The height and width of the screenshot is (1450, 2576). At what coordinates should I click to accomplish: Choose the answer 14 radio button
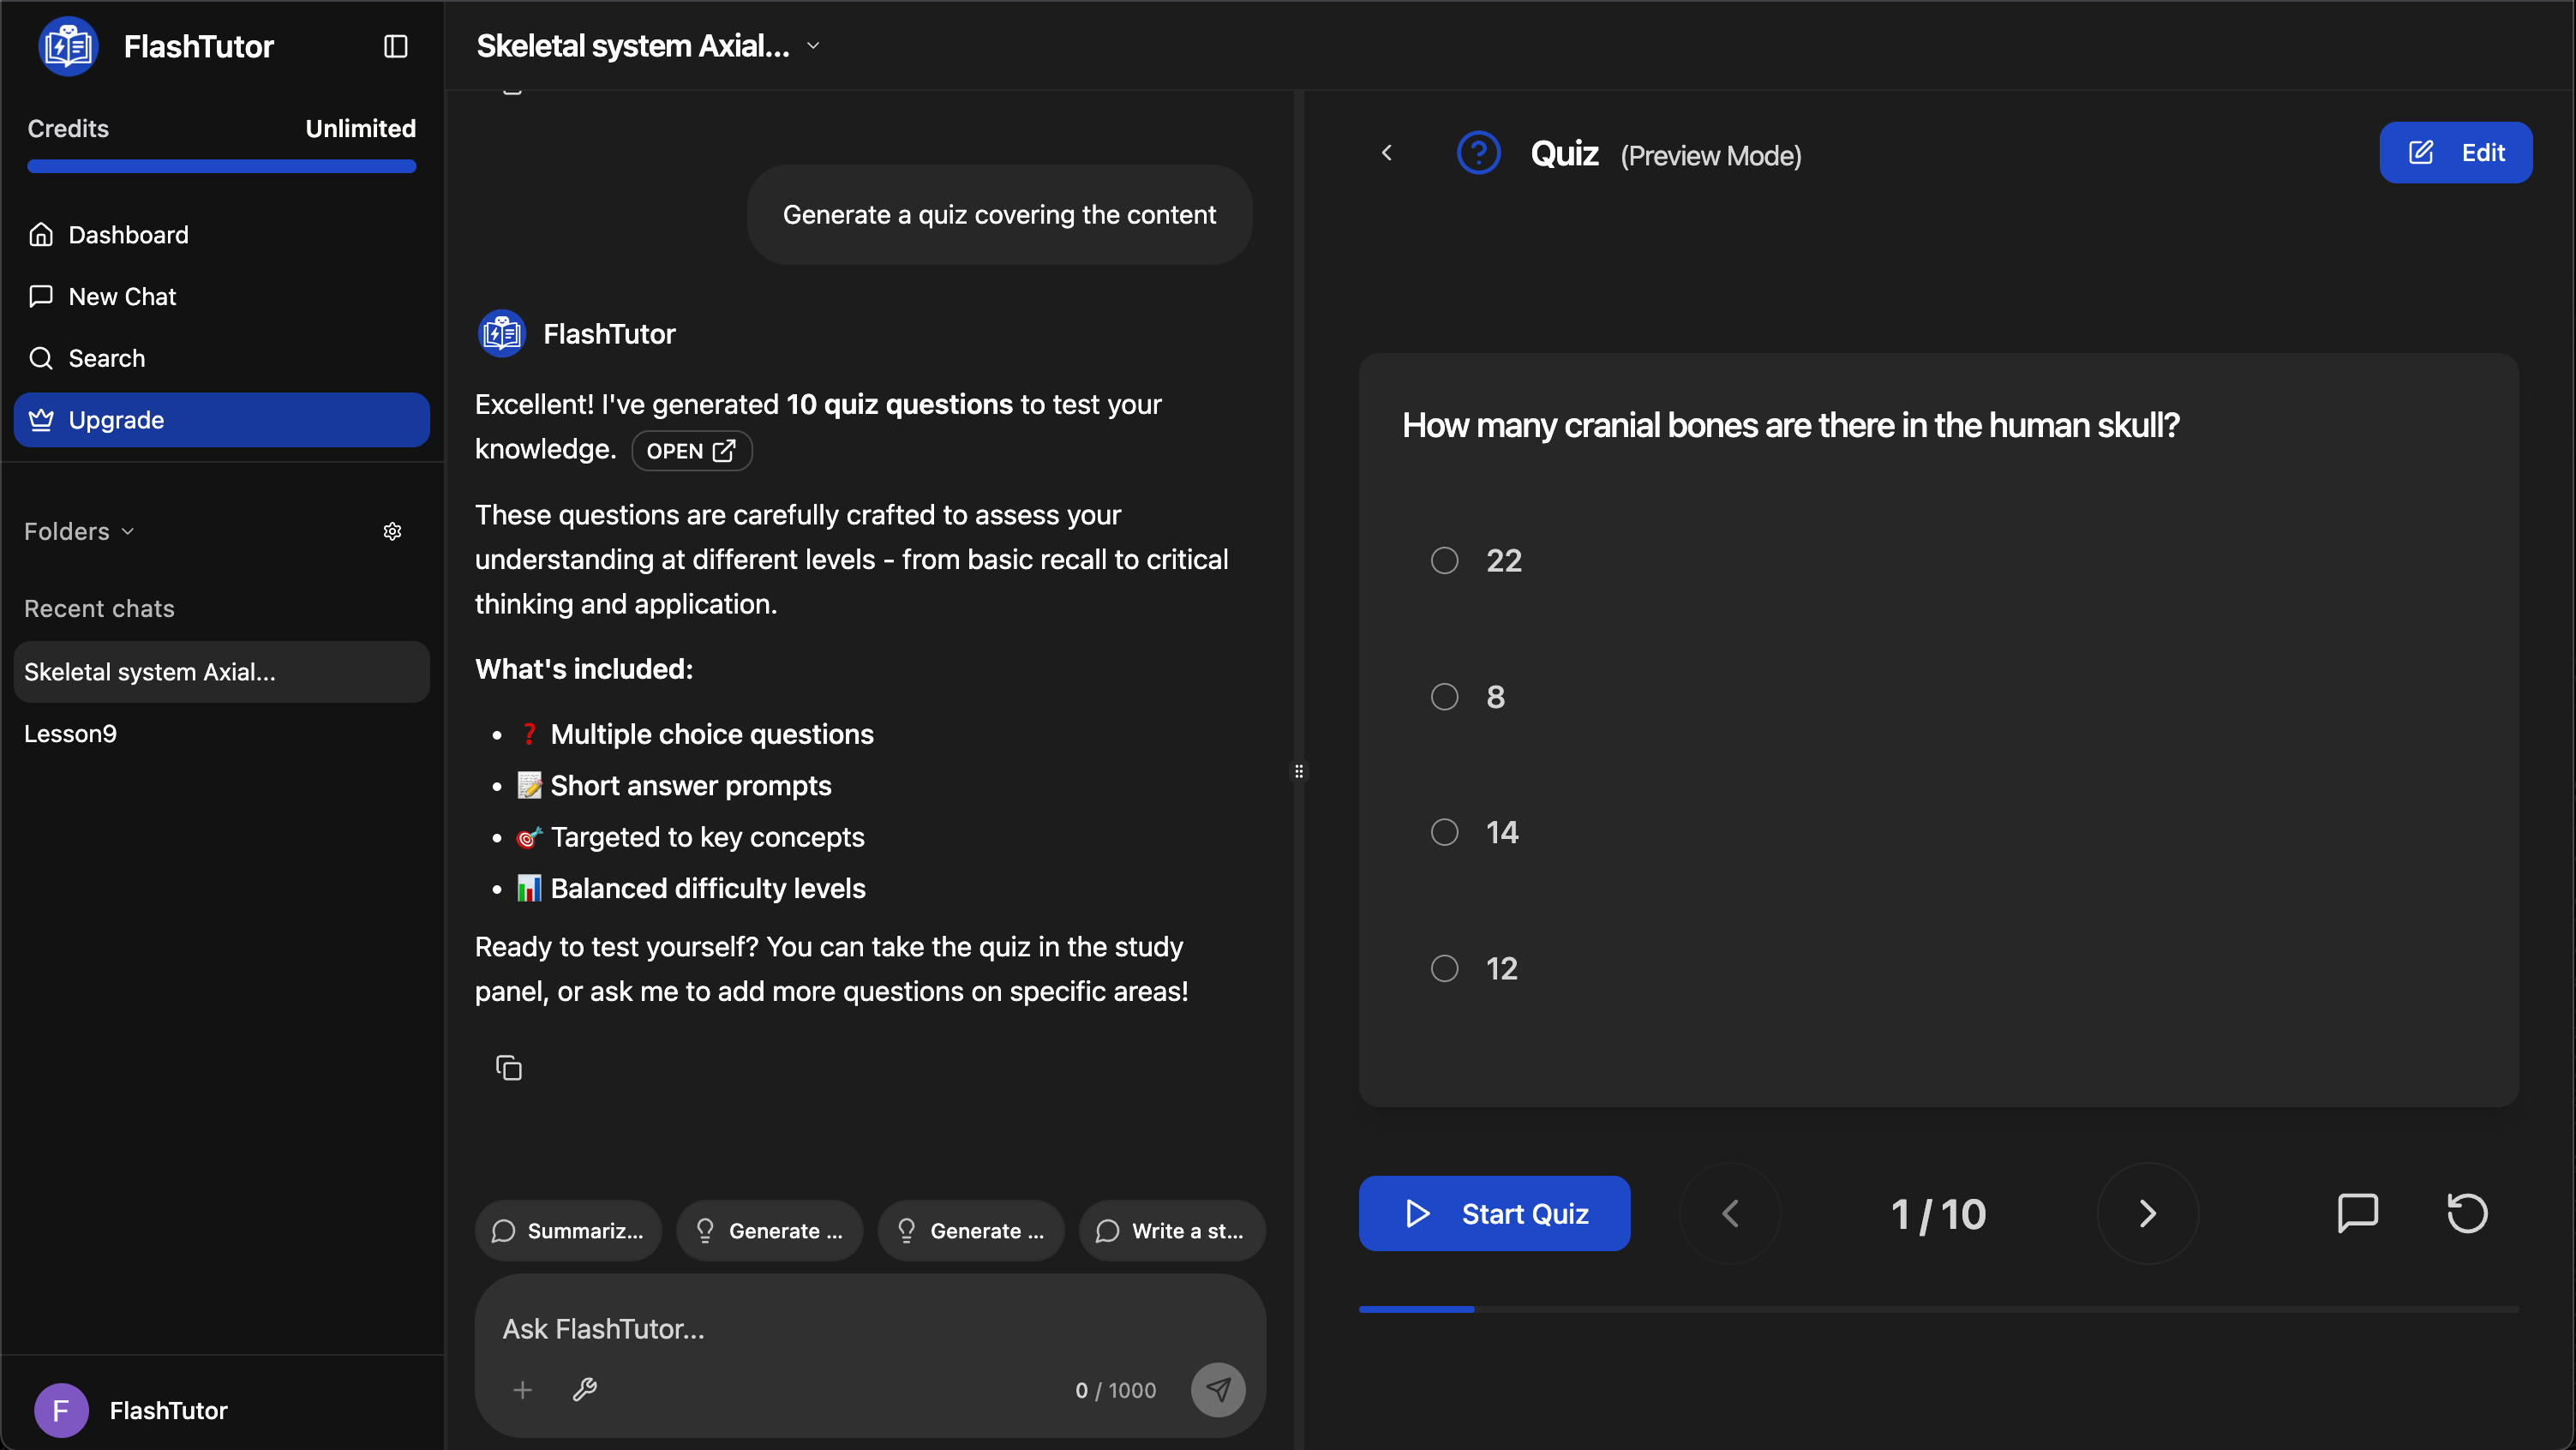(x=1444, y=832)
